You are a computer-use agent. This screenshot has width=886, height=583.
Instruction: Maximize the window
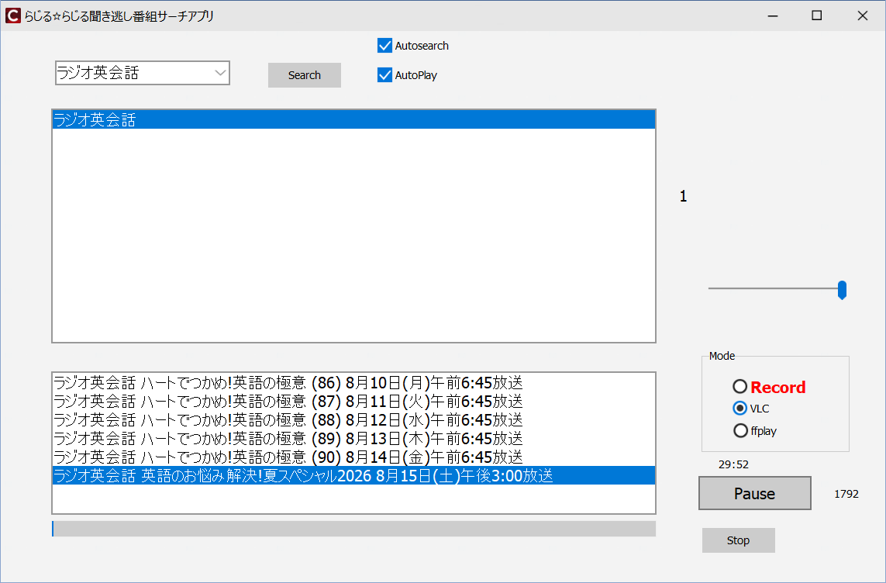tap(817, 16)
